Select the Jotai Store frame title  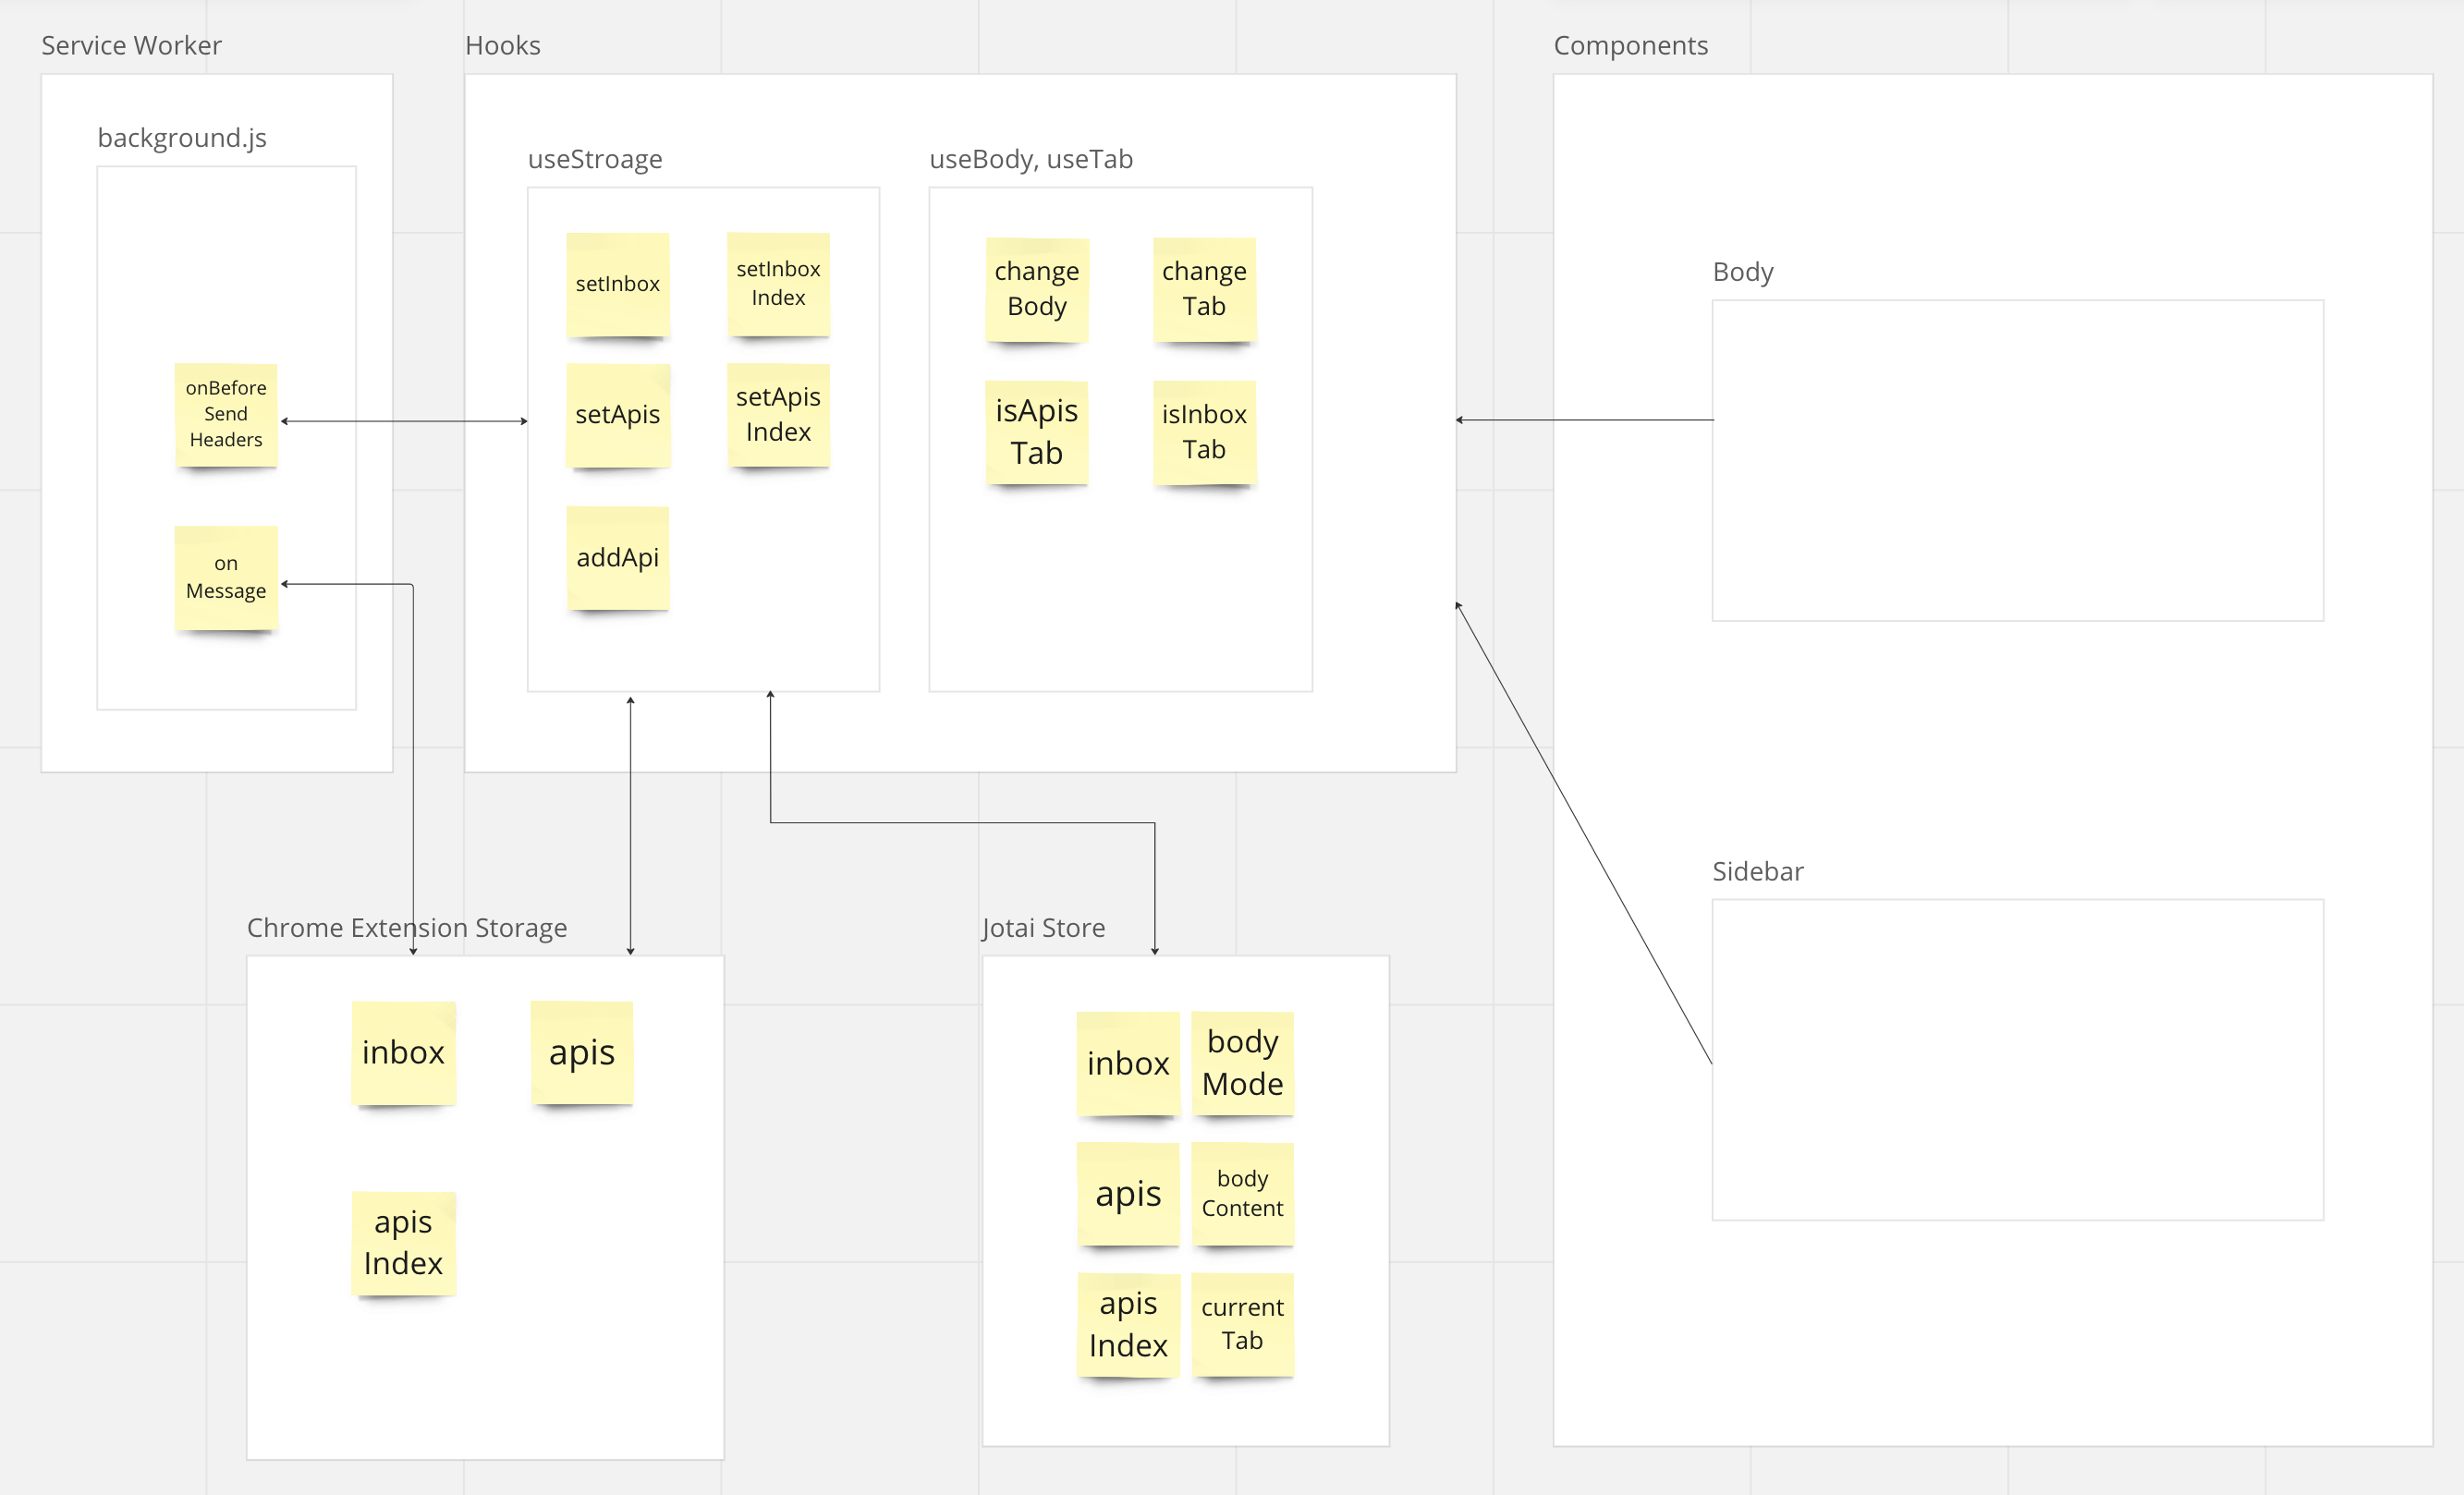(1043, 928)
